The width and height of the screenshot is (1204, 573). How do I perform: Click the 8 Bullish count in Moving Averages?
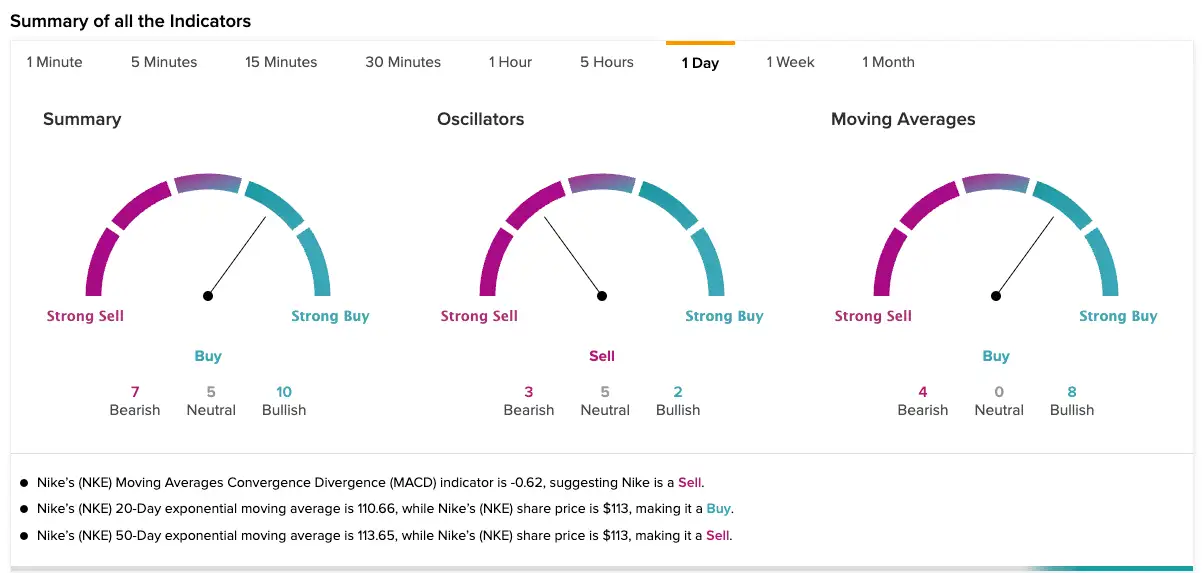click(1072, 401)
